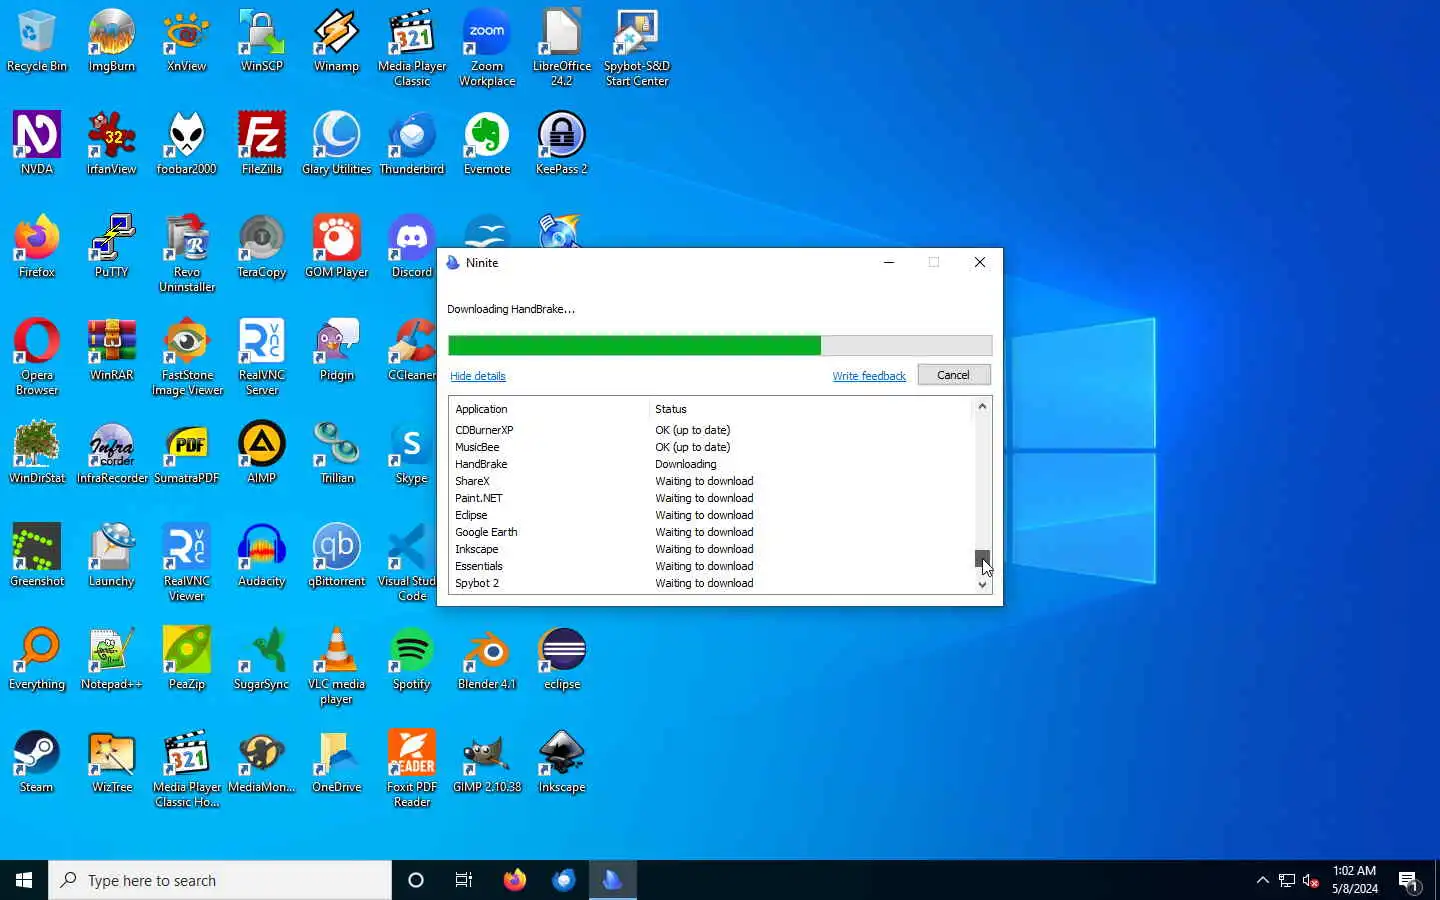Image resolution: width=1440 pixels, height=900 pixels.
Task: Select the TeraCopy desktop icon
Action: 262,246
